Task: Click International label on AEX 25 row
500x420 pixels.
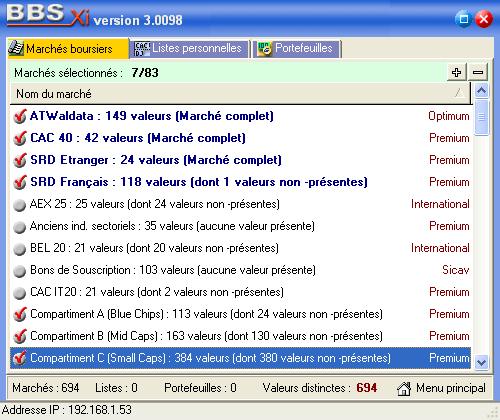Action: (x=440, y=204)
